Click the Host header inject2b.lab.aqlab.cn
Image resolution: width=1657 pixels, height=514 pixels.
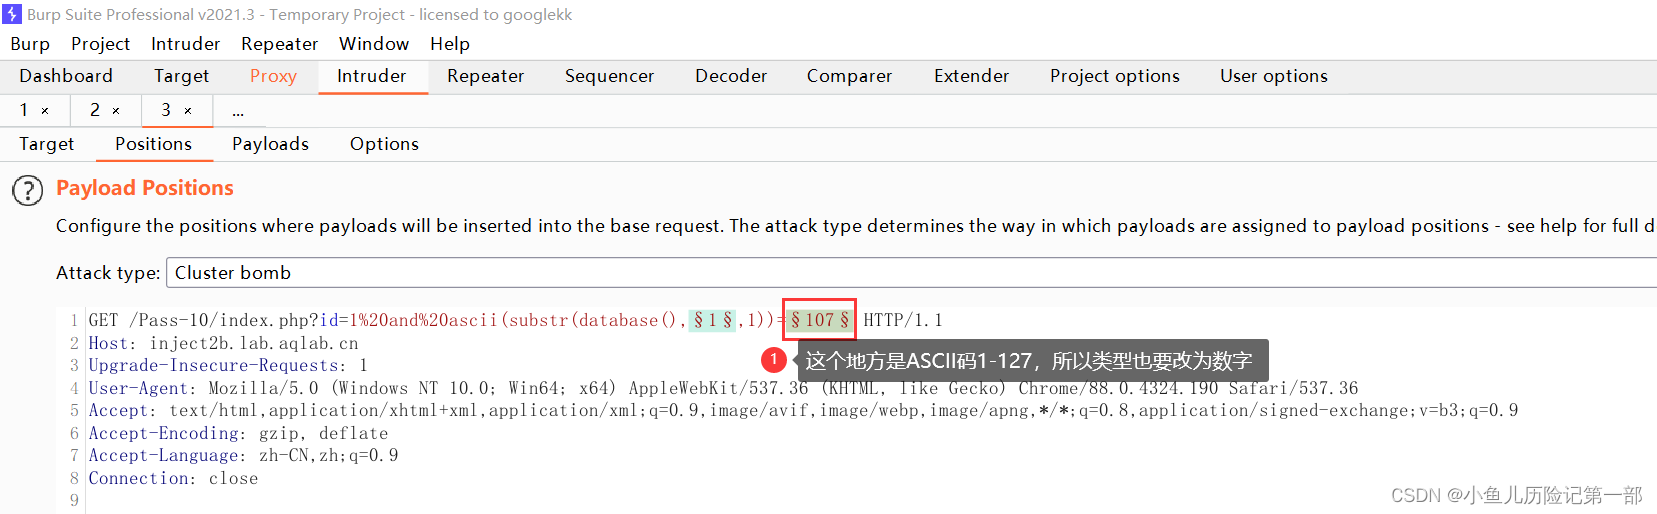pos(223,343)
